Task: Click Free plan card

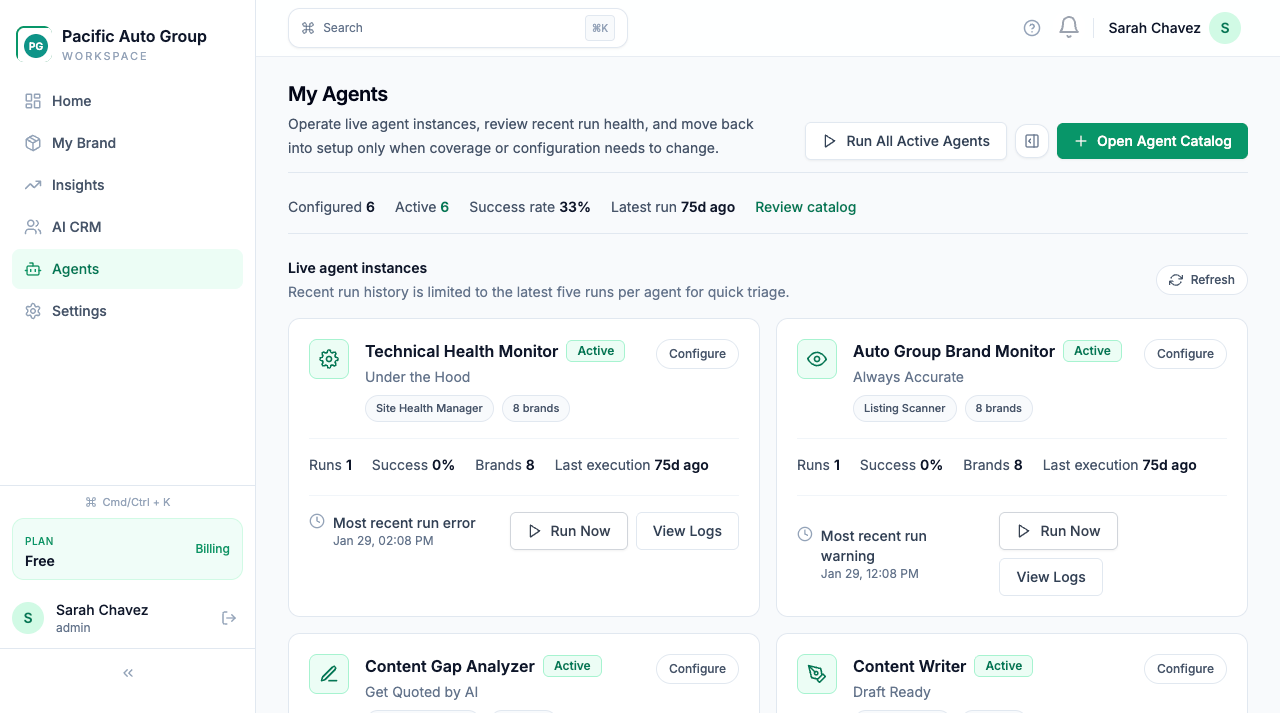Action: click(127, 549)
